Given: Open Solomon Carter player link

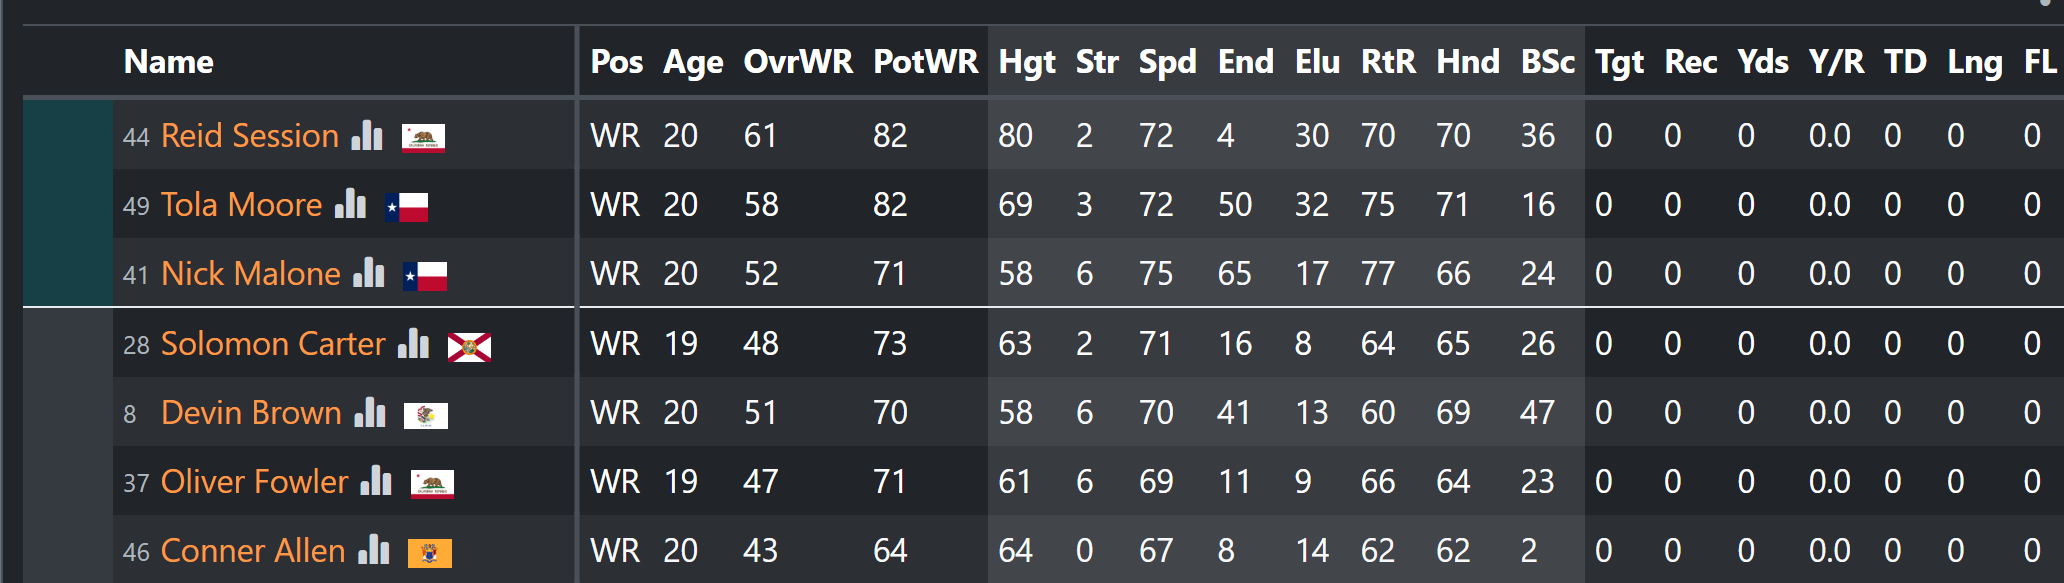Looking at the screenshot, I should pyautogui.click(x=273, y=343).
